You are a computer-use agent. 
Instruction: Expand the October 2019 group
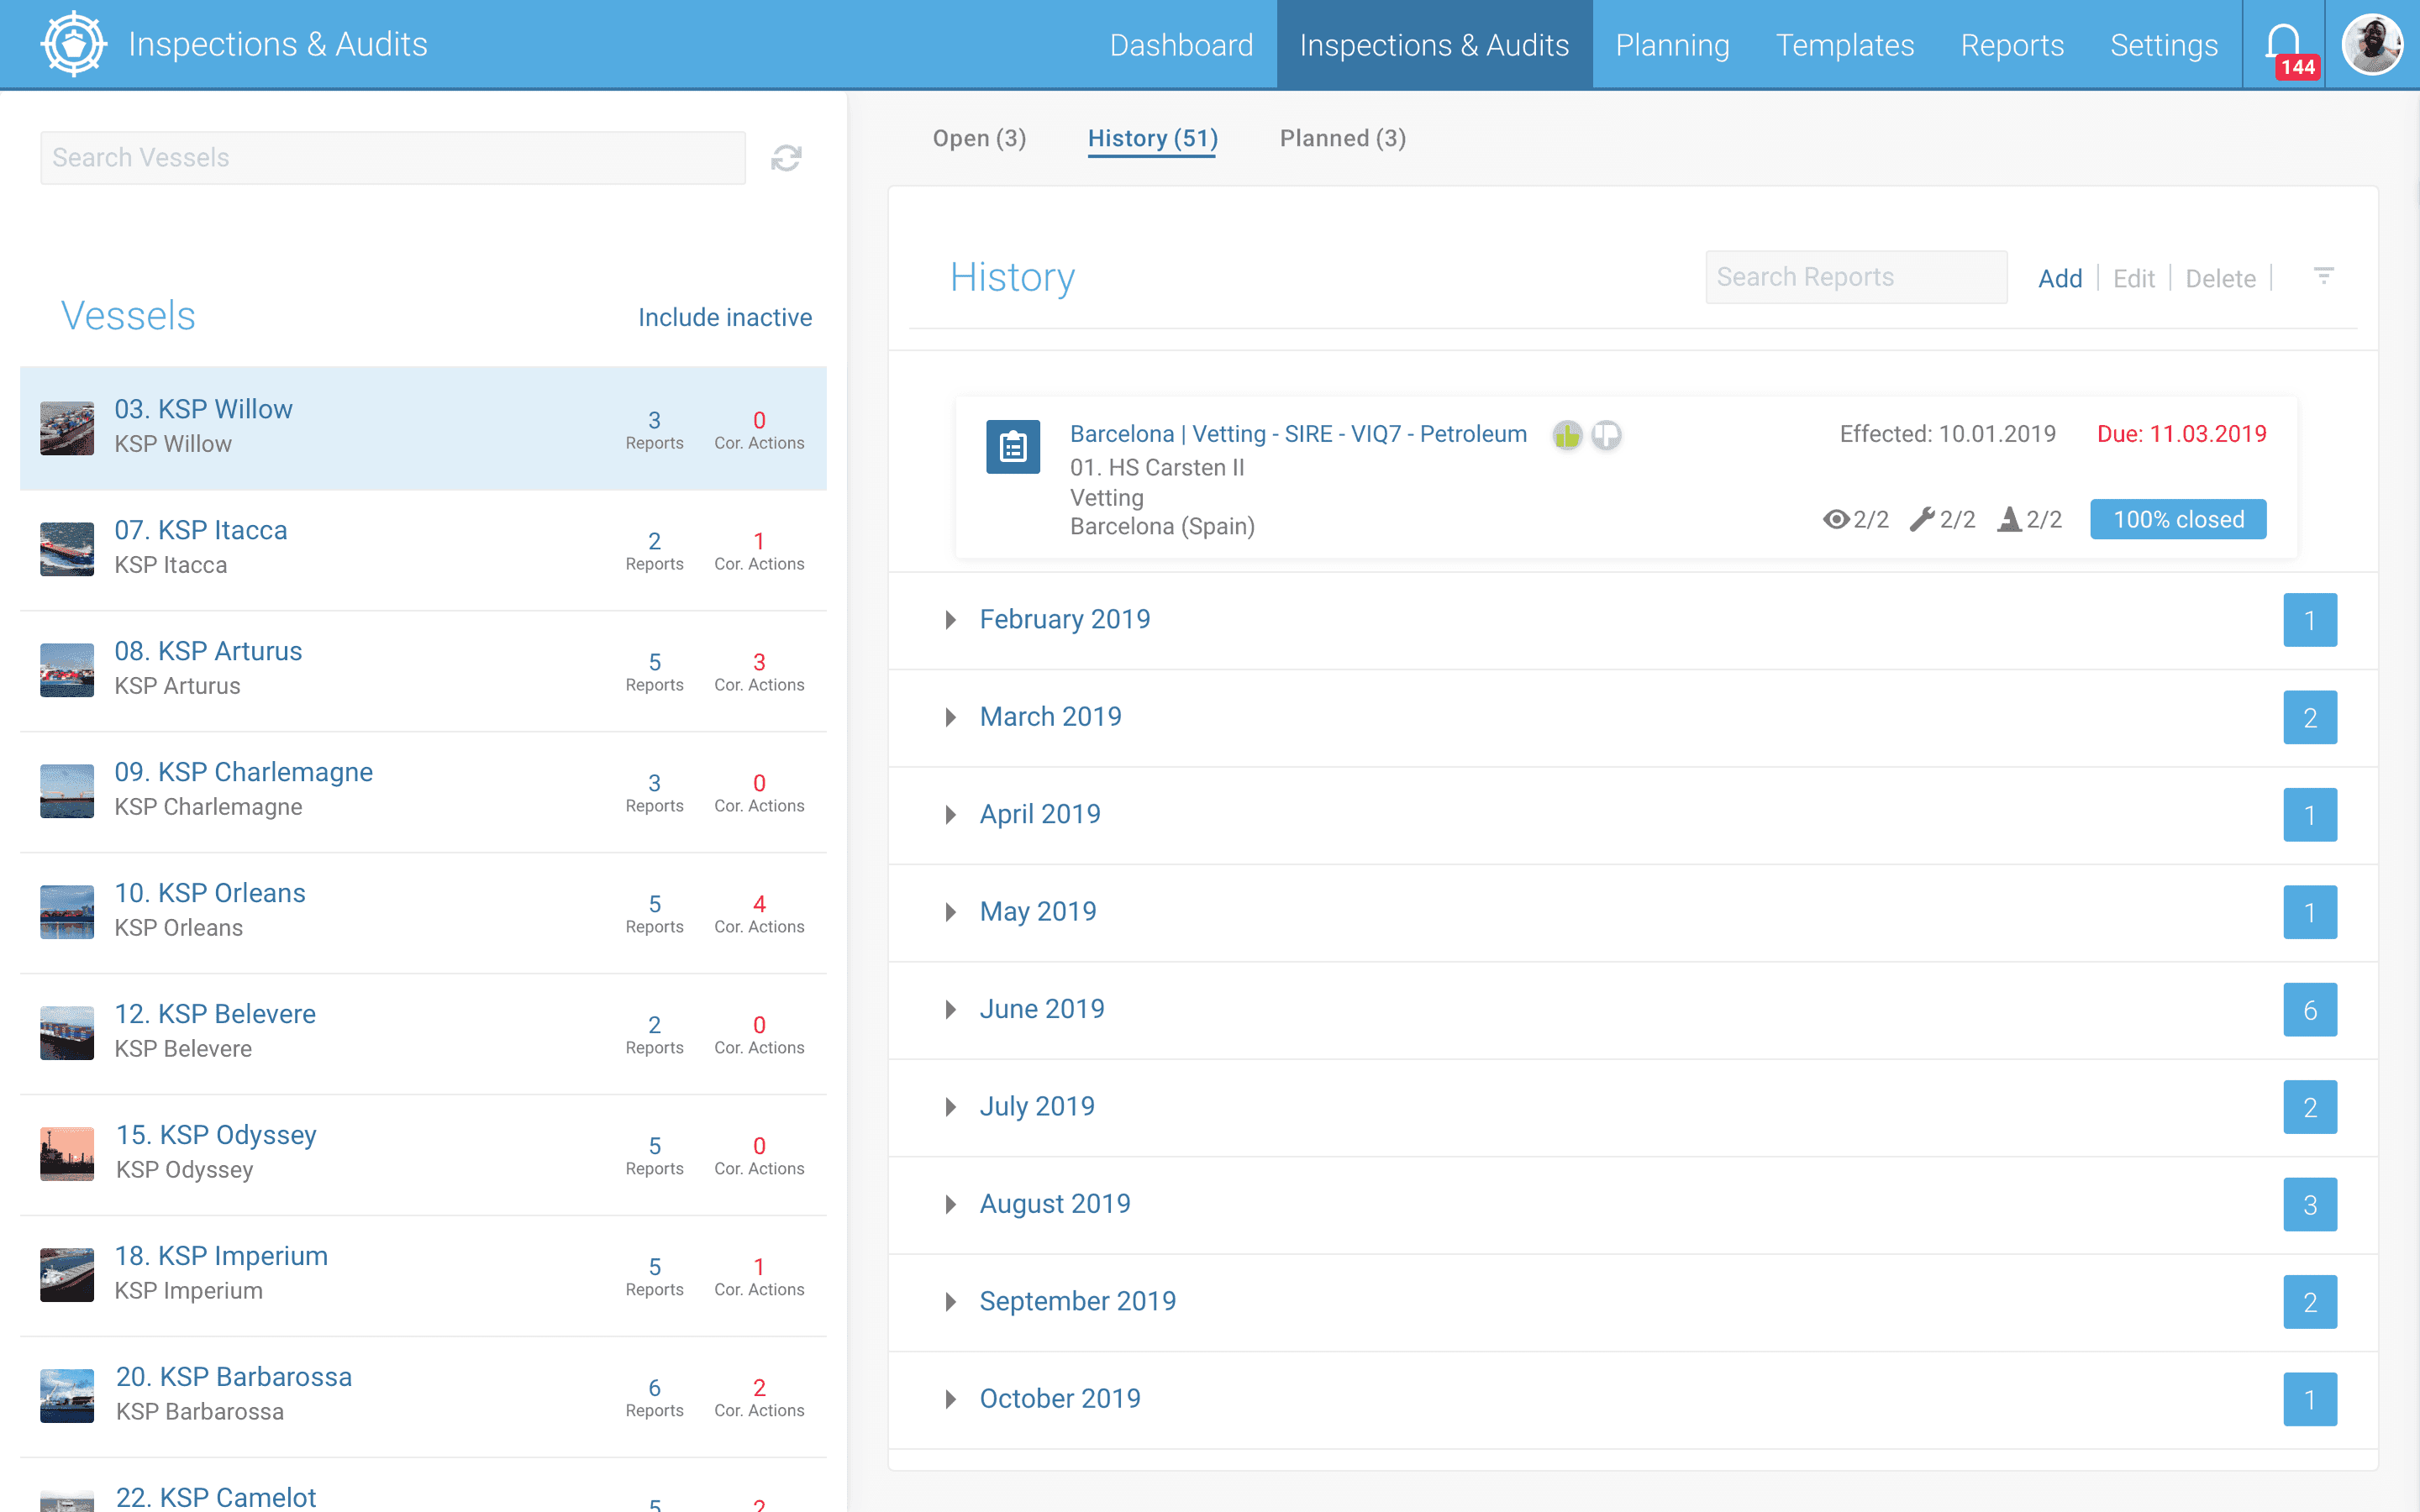point(1059,1399)
